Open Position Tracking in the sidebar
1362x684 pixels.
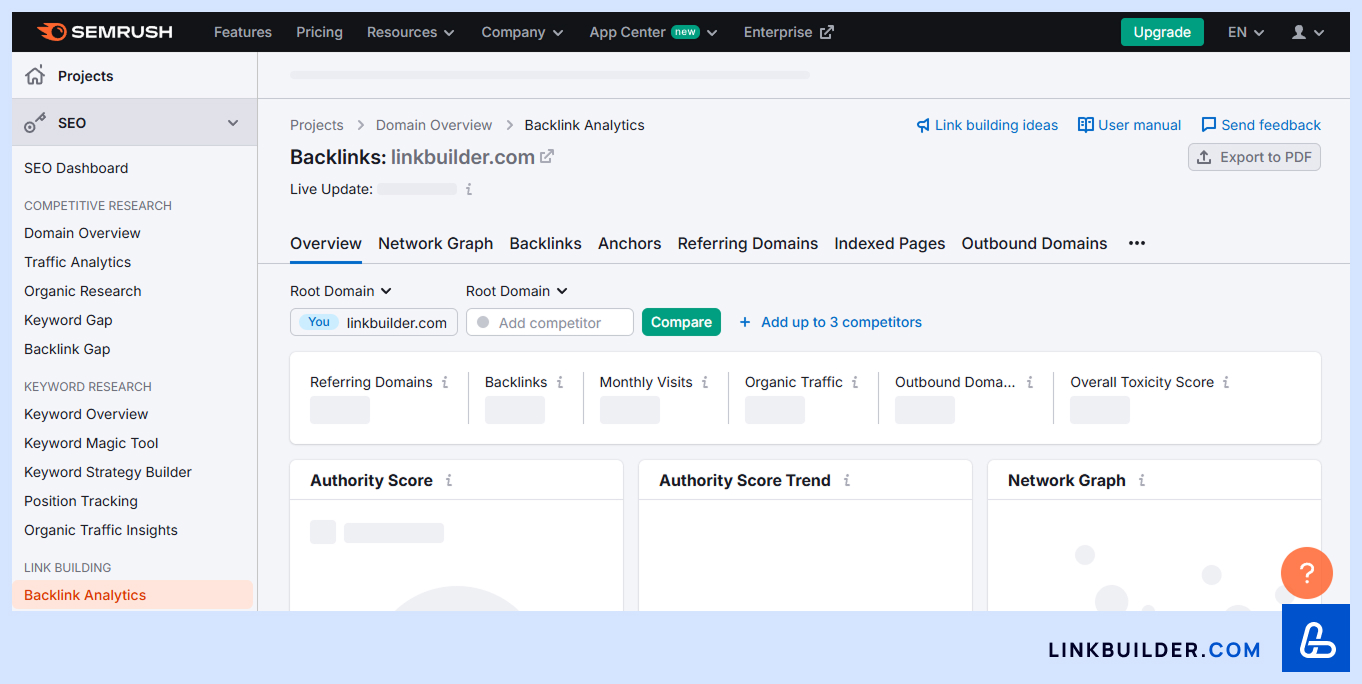coord(81,501)
